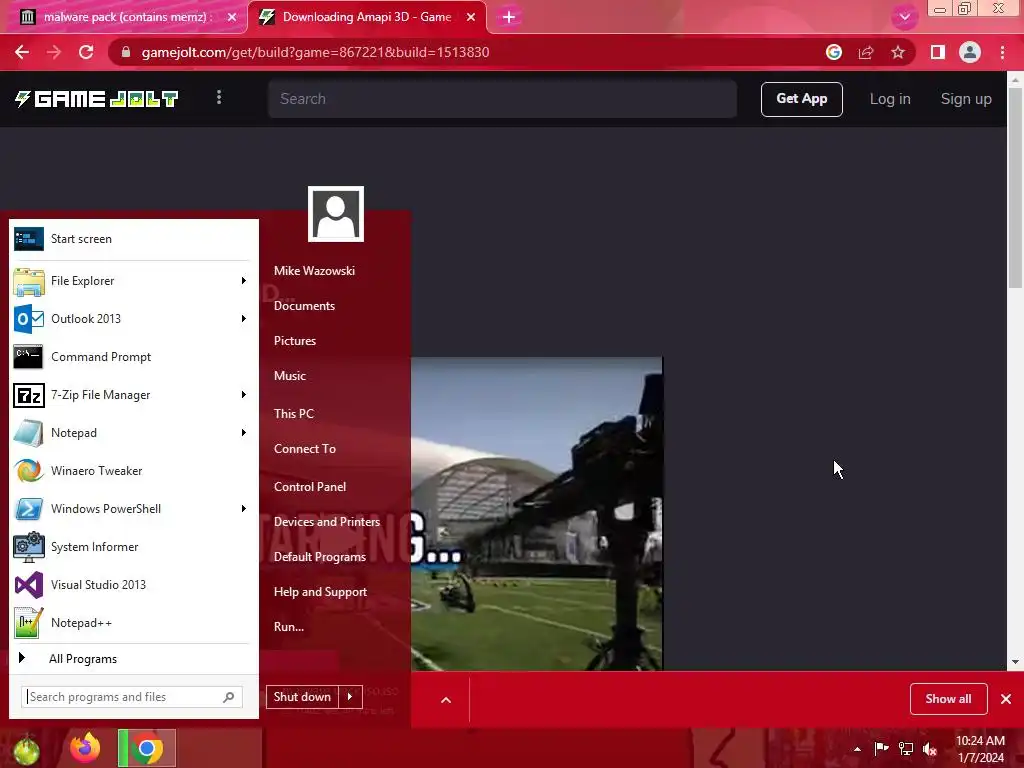
Task: Go back to previous page in Chrome
Action: point(22,52)
